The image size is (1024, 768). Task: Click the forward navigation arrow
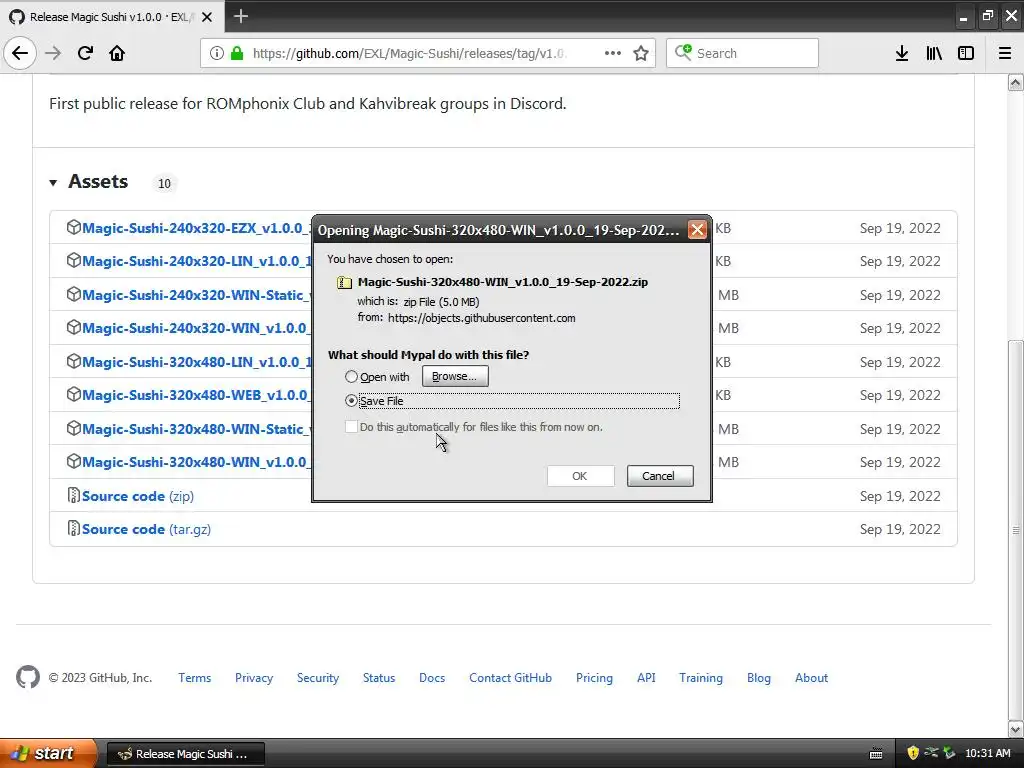53,53
